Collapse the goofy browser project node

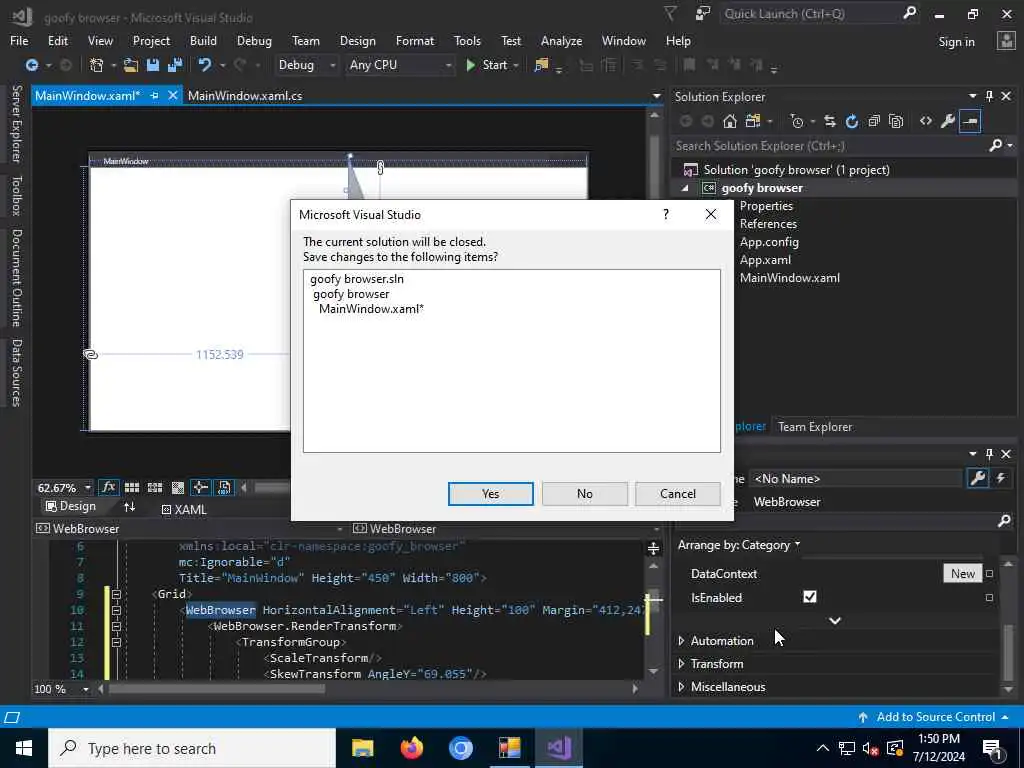[x=685, y=188]
